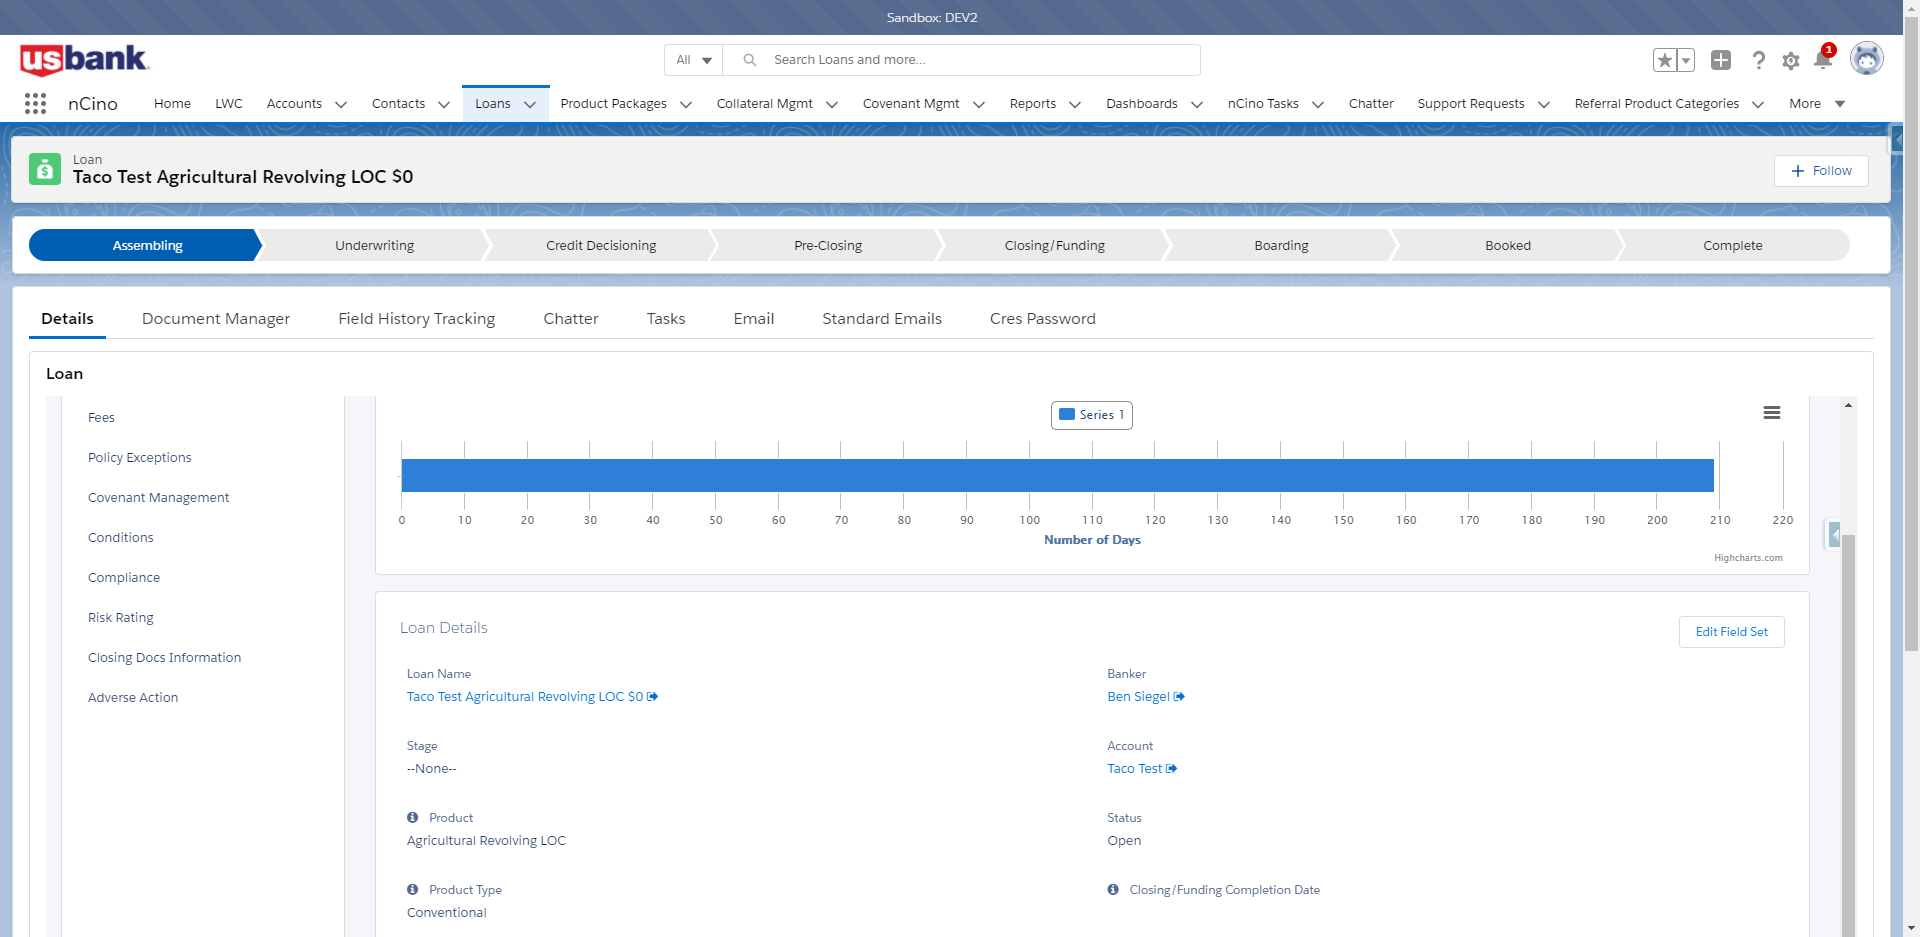This screenshot has width=1920, height=937.
Task: Open the LWC nav tab
Action: pyautogui.click(x=229, y=104)
